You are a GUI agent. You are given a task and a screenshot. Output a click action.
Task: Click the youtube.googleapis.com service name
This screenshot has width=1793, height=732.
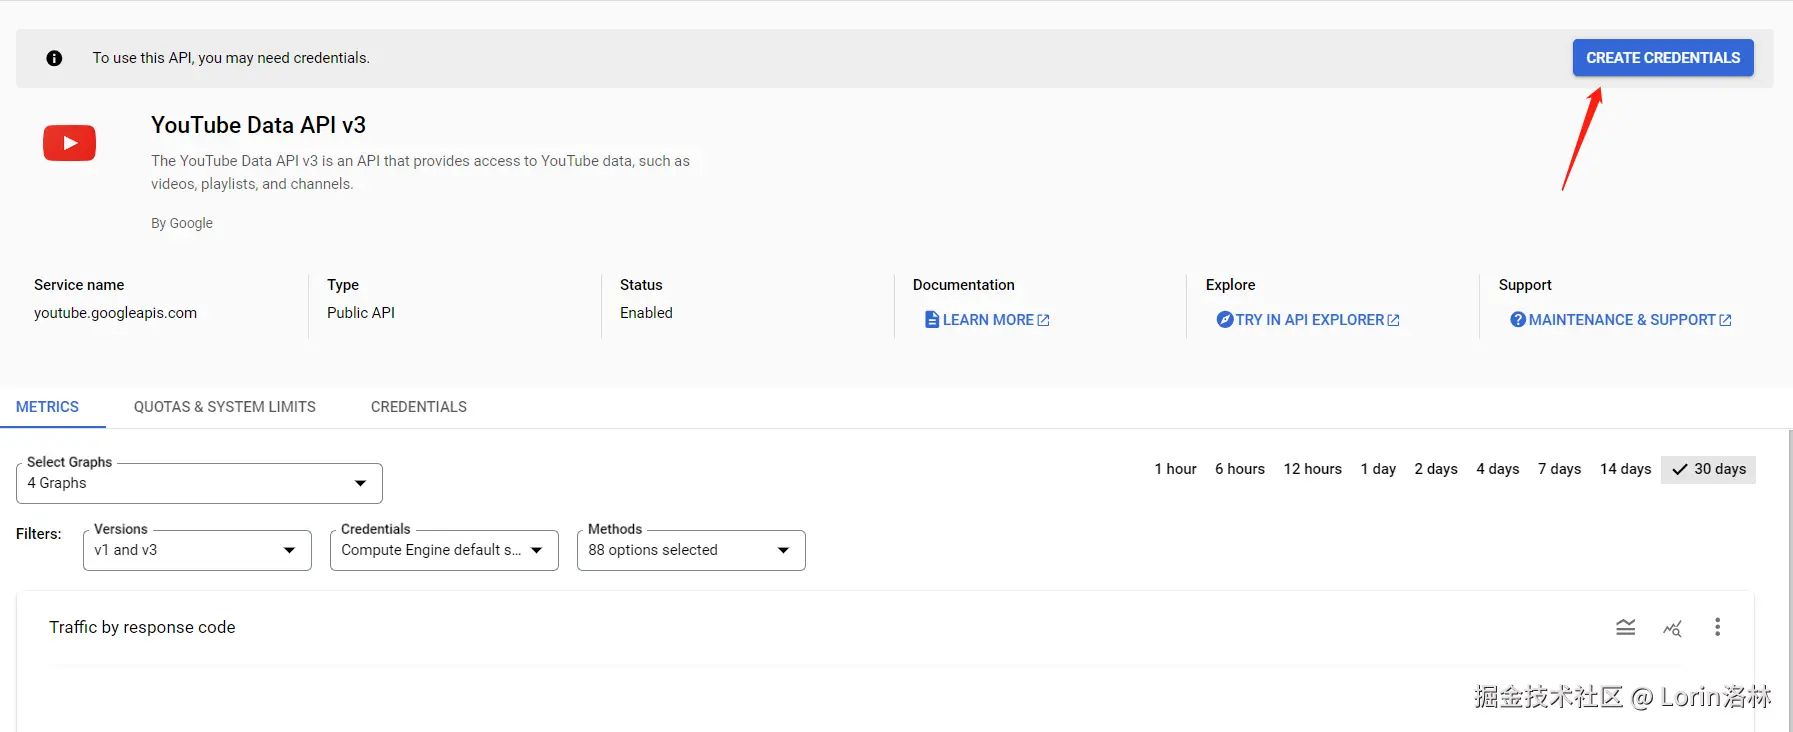115,313
